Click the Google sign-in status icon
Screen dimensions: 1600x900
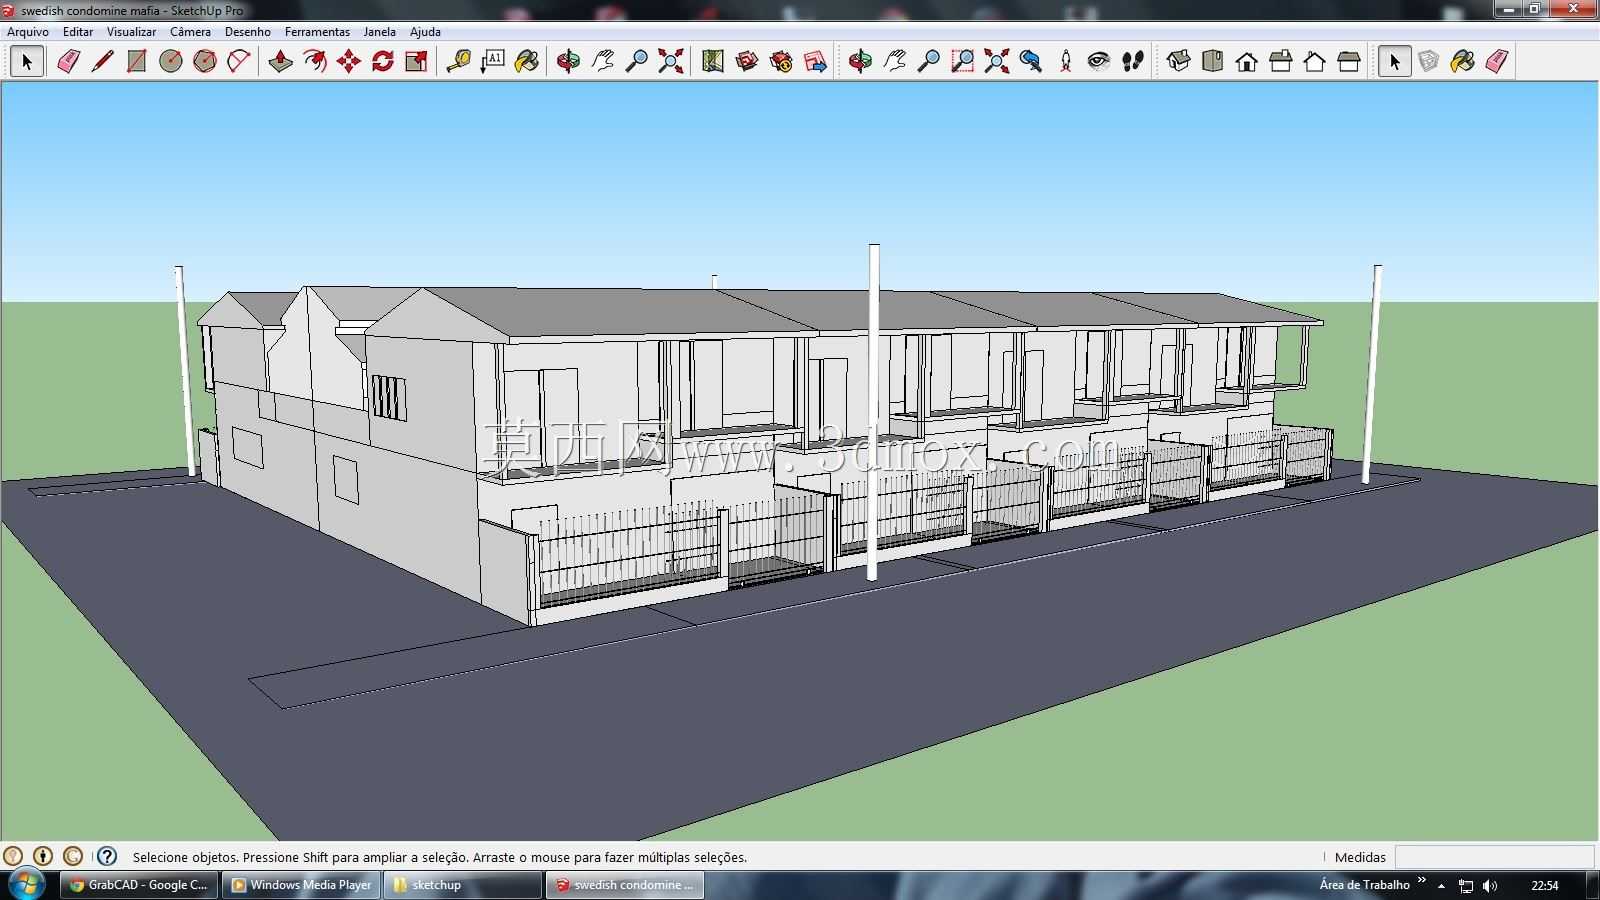coord(73,856)
